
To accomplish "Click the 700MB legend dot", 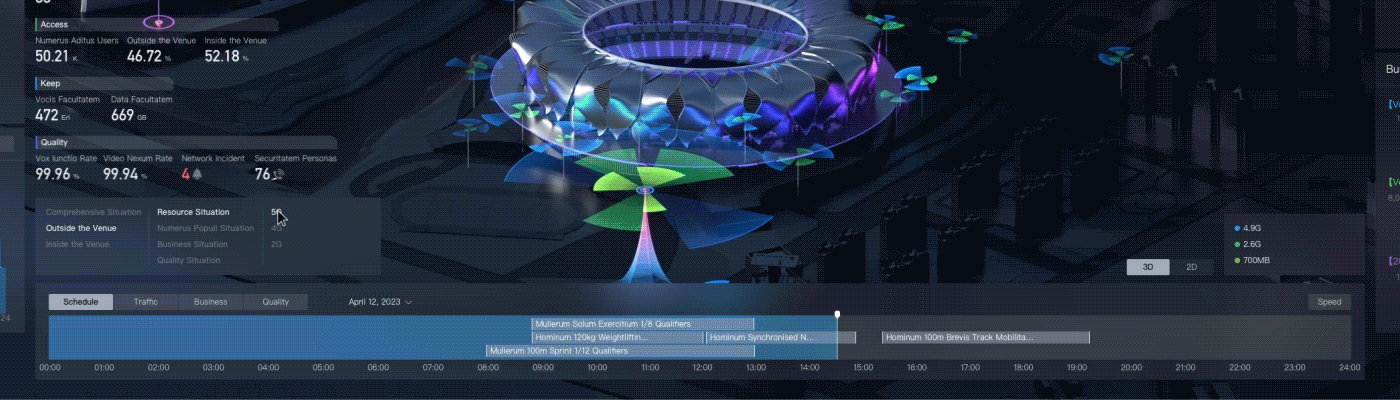I will (1237, 260).
